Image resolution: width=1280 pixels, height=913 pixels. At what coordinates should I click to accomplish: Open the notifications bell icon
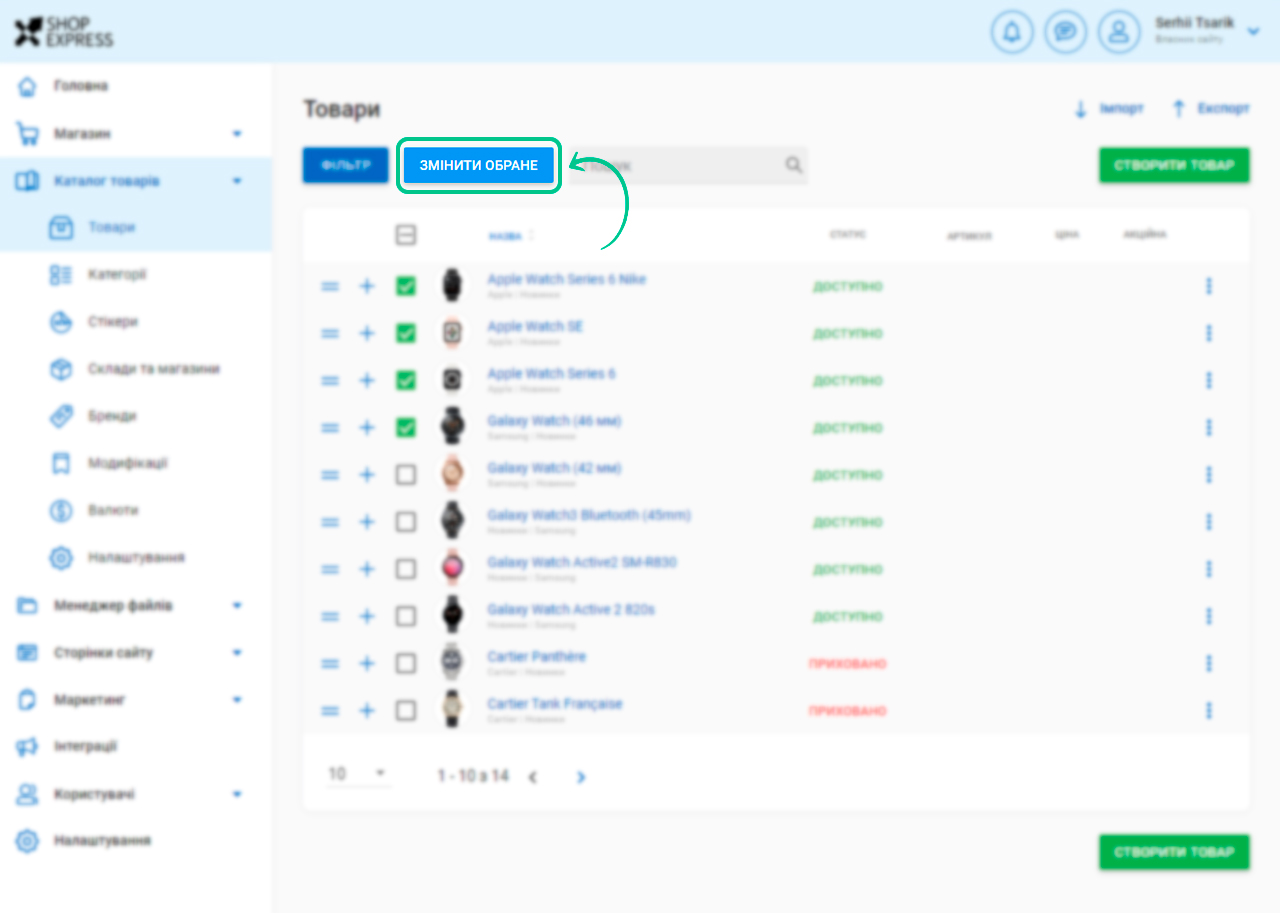pyautogui.click(x=1012, y=32)
